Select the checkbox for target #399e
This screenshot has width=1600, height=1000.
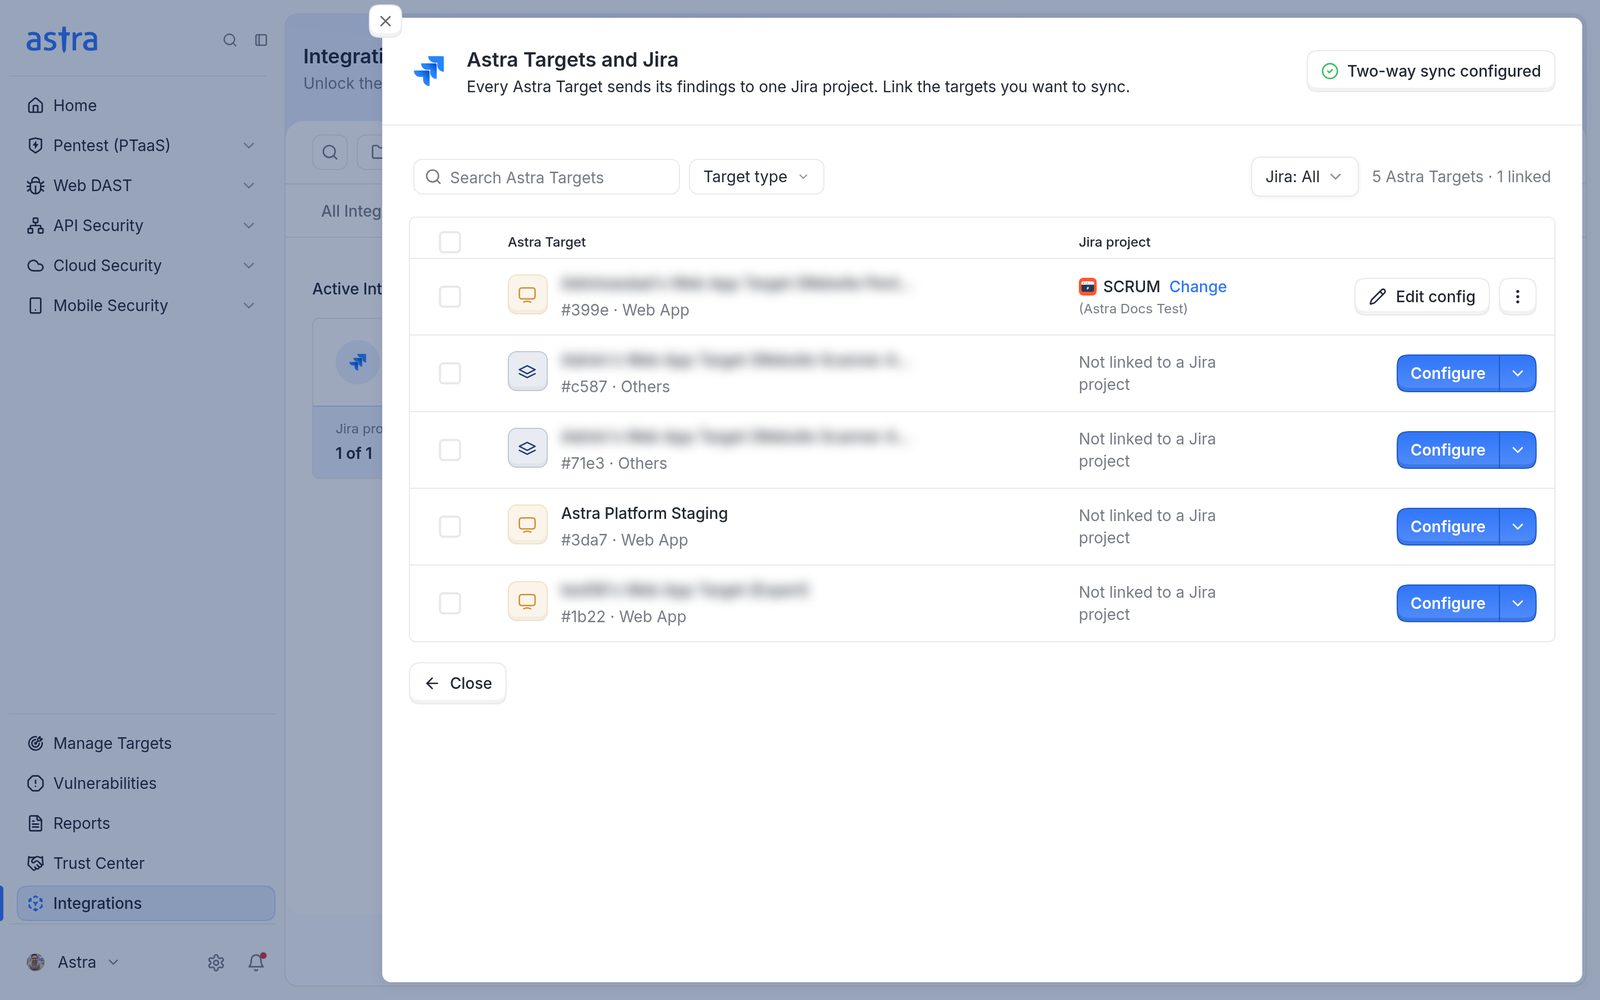coord(450,296)
